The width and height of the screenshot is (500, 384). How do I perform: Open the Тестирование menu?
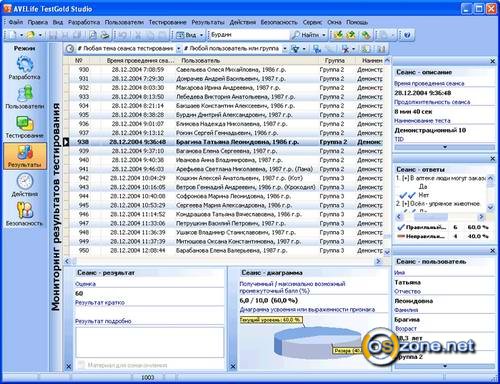click(167, 22)
